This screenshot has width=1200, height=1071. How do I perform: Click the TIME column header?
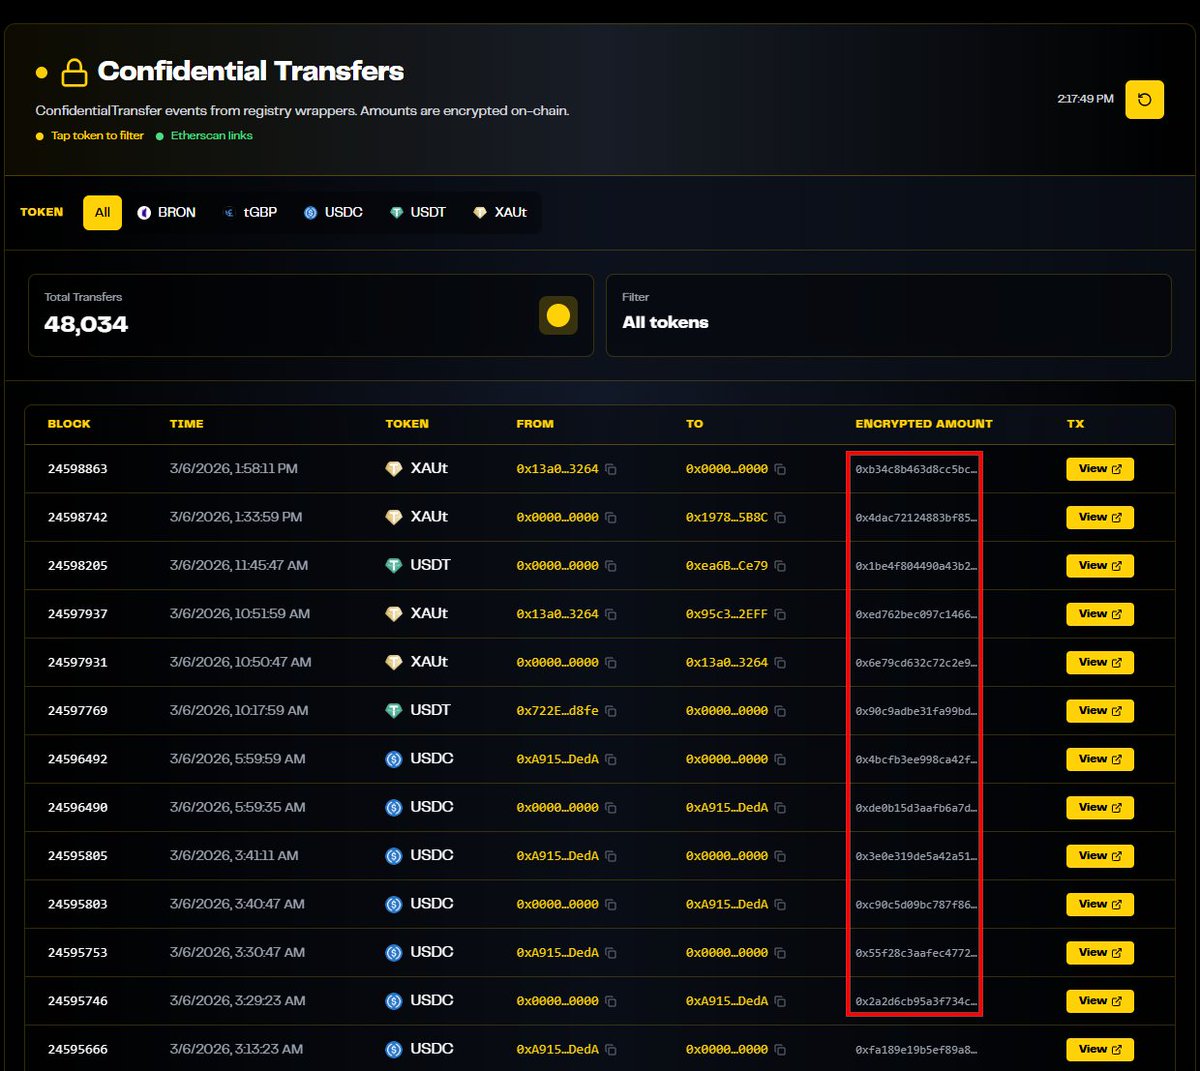click(x=186, y=424)
